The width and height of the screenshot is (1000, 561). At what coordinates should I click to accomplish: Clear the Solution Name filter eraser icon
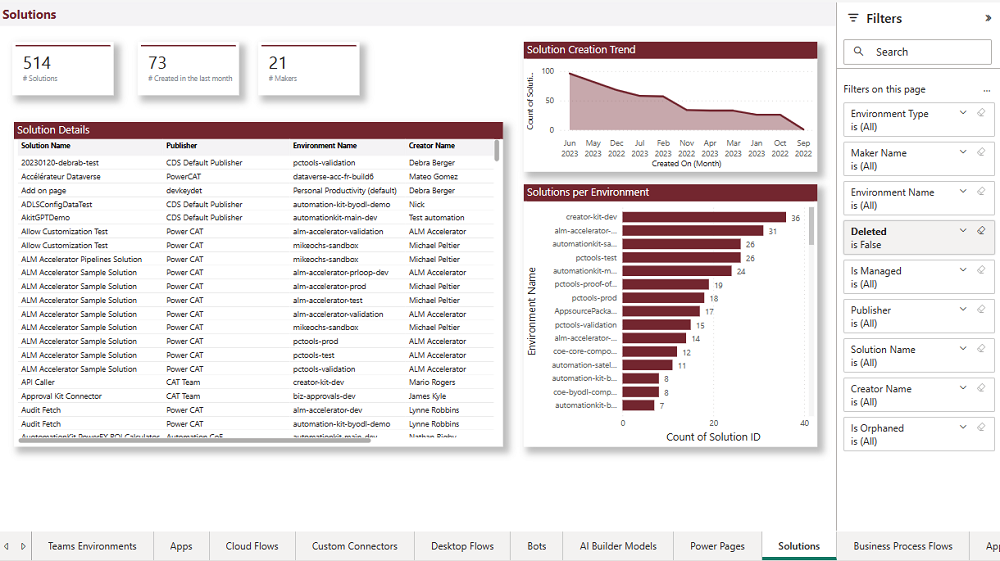pos(981,349)
